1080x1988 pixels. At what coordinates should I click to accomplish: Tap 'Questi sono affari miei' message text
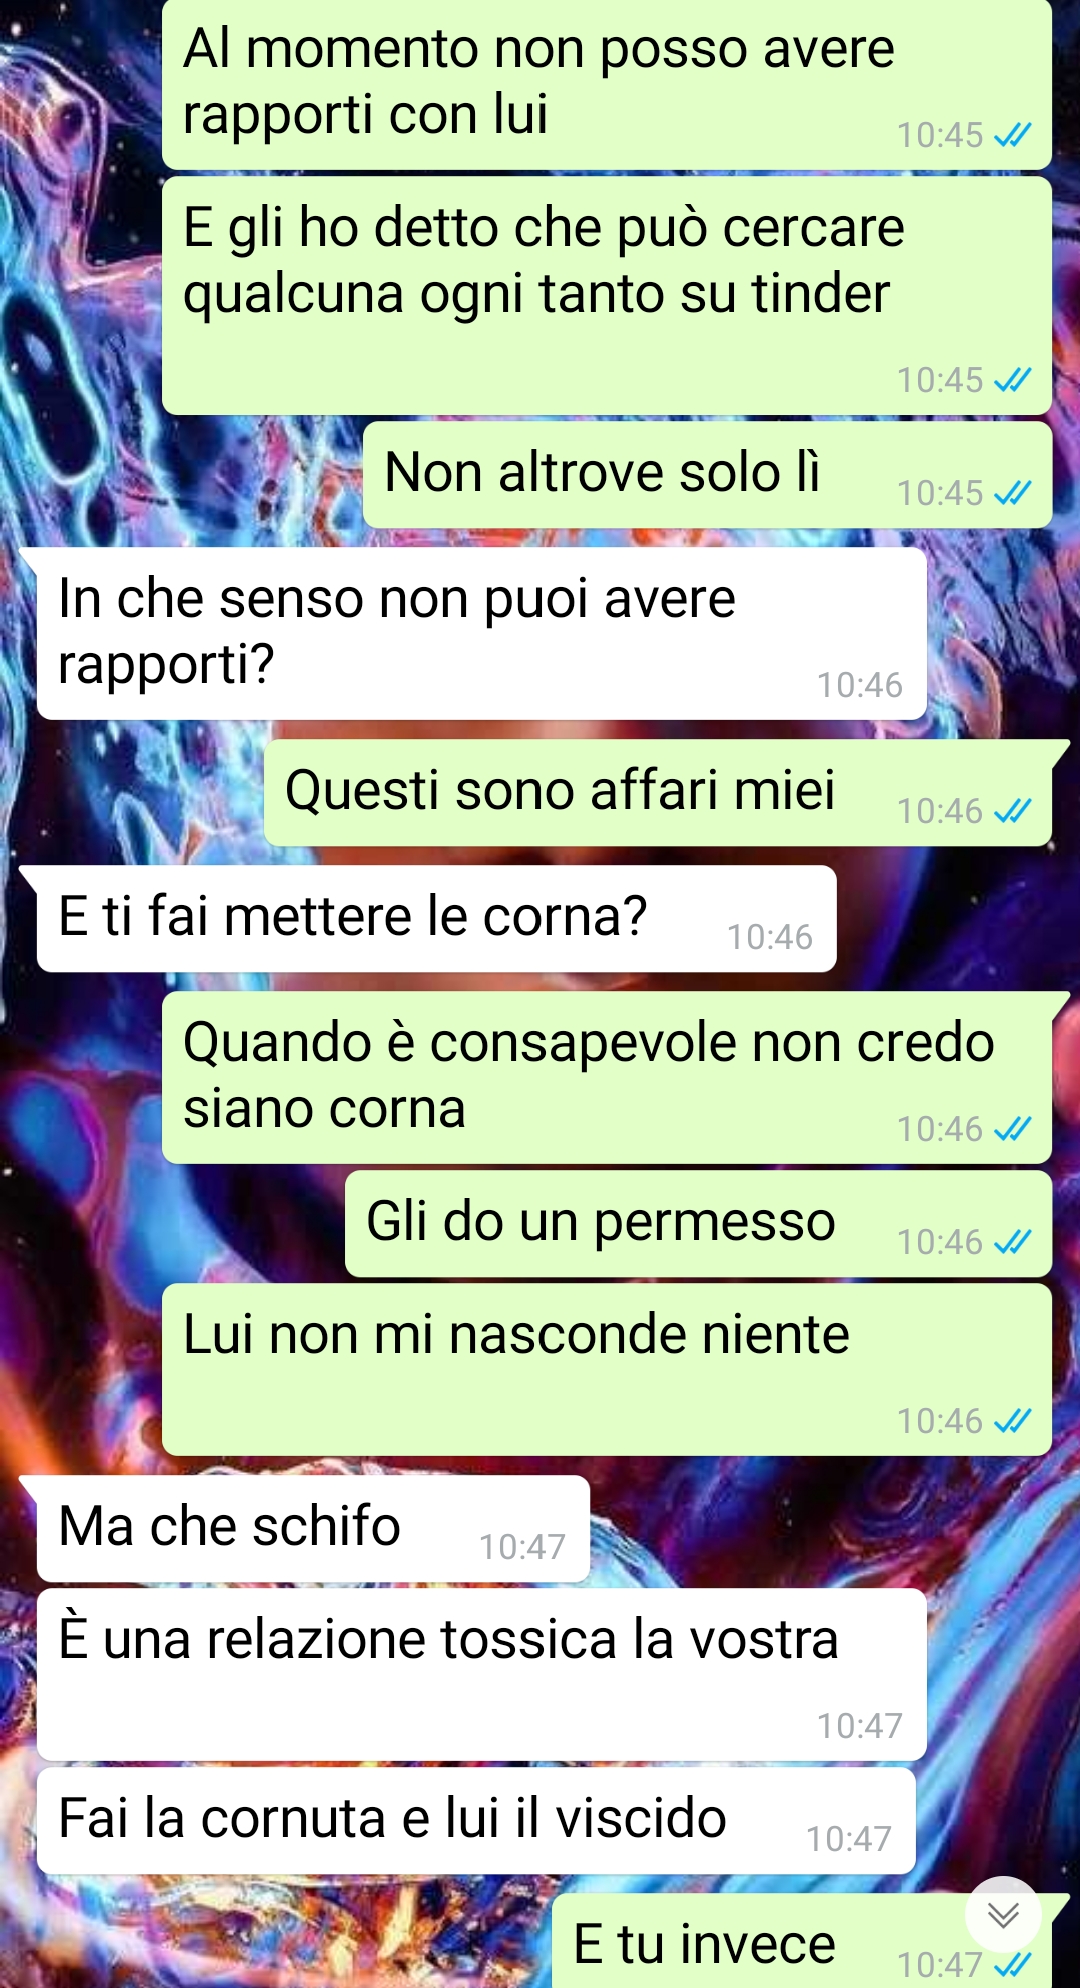point(560,790)
